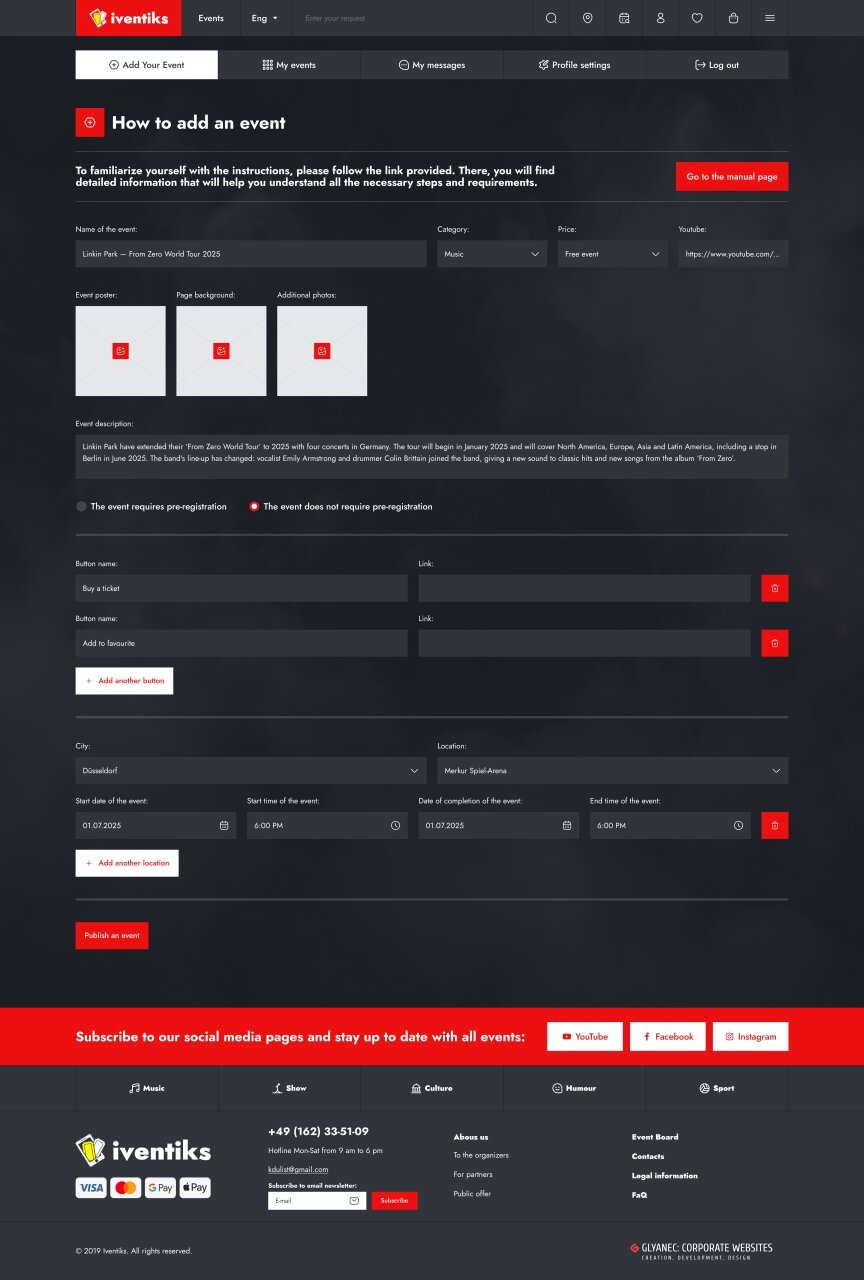Screen dimensions: 864x1280
Task: Click Link field beside Buy a ticket
Action: [x=584, y=588]
